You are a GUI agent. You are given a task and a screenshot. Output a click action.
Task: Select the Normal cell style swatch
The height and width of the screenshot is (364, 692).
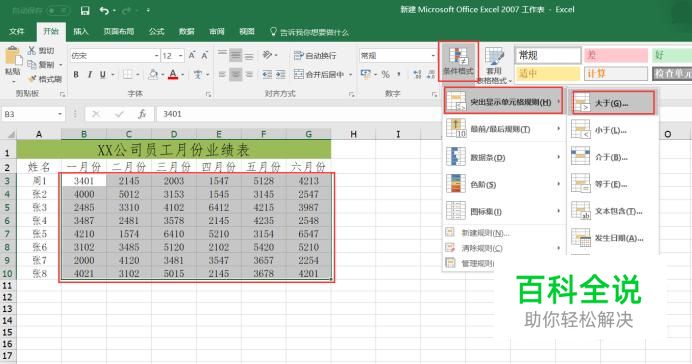tap(548, 56)
